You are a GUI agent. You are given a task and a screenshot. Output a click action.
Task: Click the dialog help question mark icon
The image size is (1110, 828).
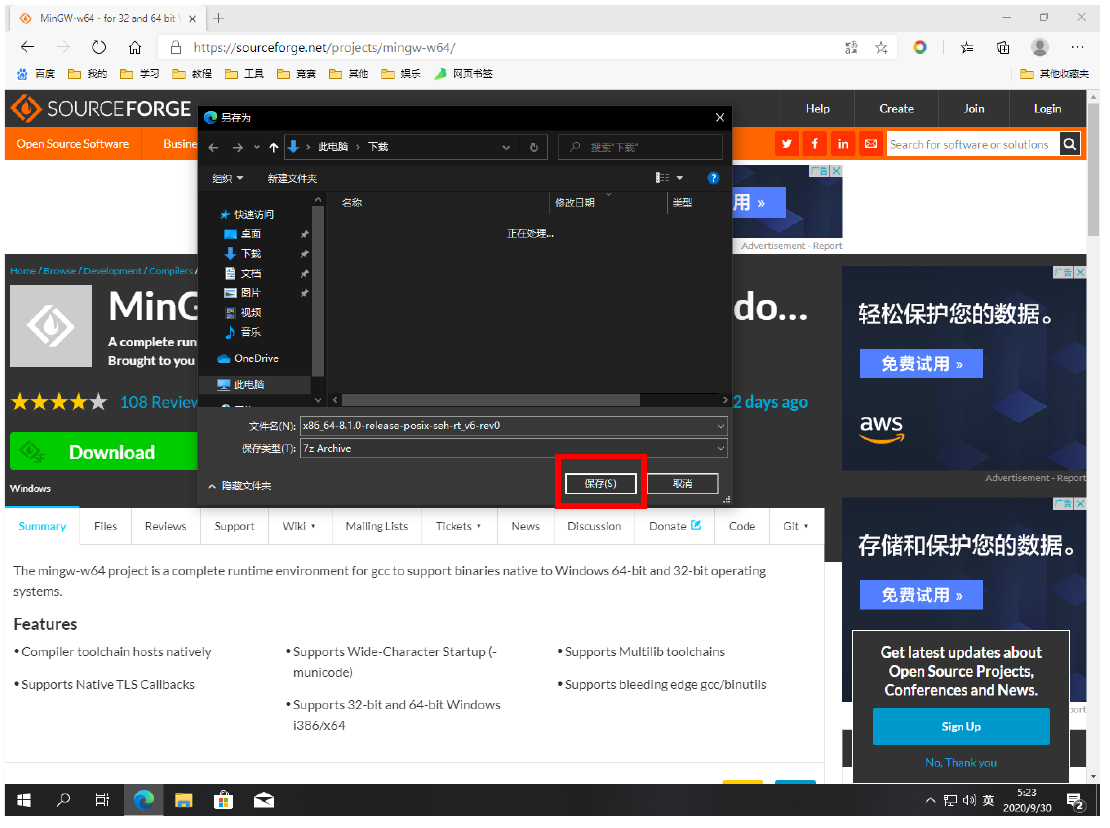(713, 178)
